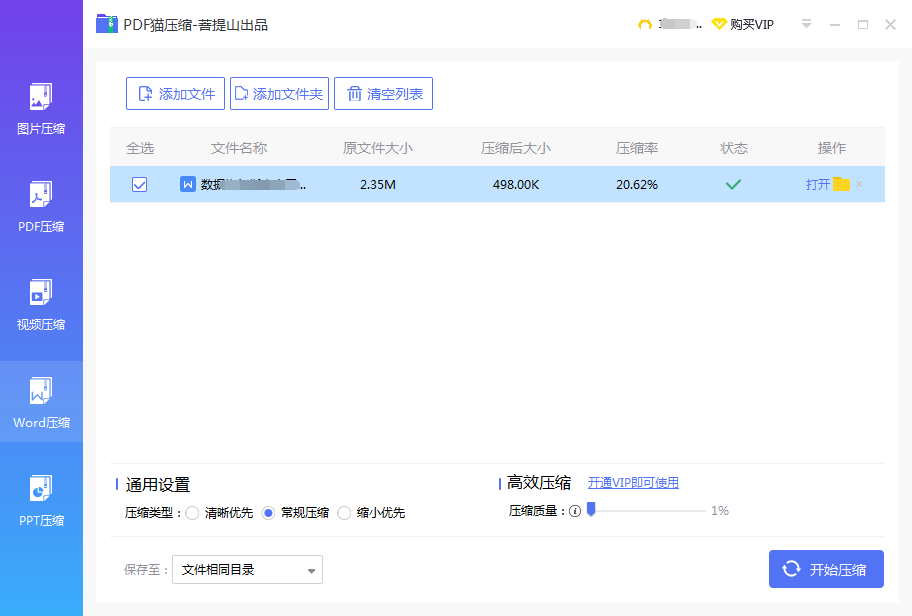Switch to the PDF压缩 section
Screen dimensions: 912x616
tap(41, 207)
